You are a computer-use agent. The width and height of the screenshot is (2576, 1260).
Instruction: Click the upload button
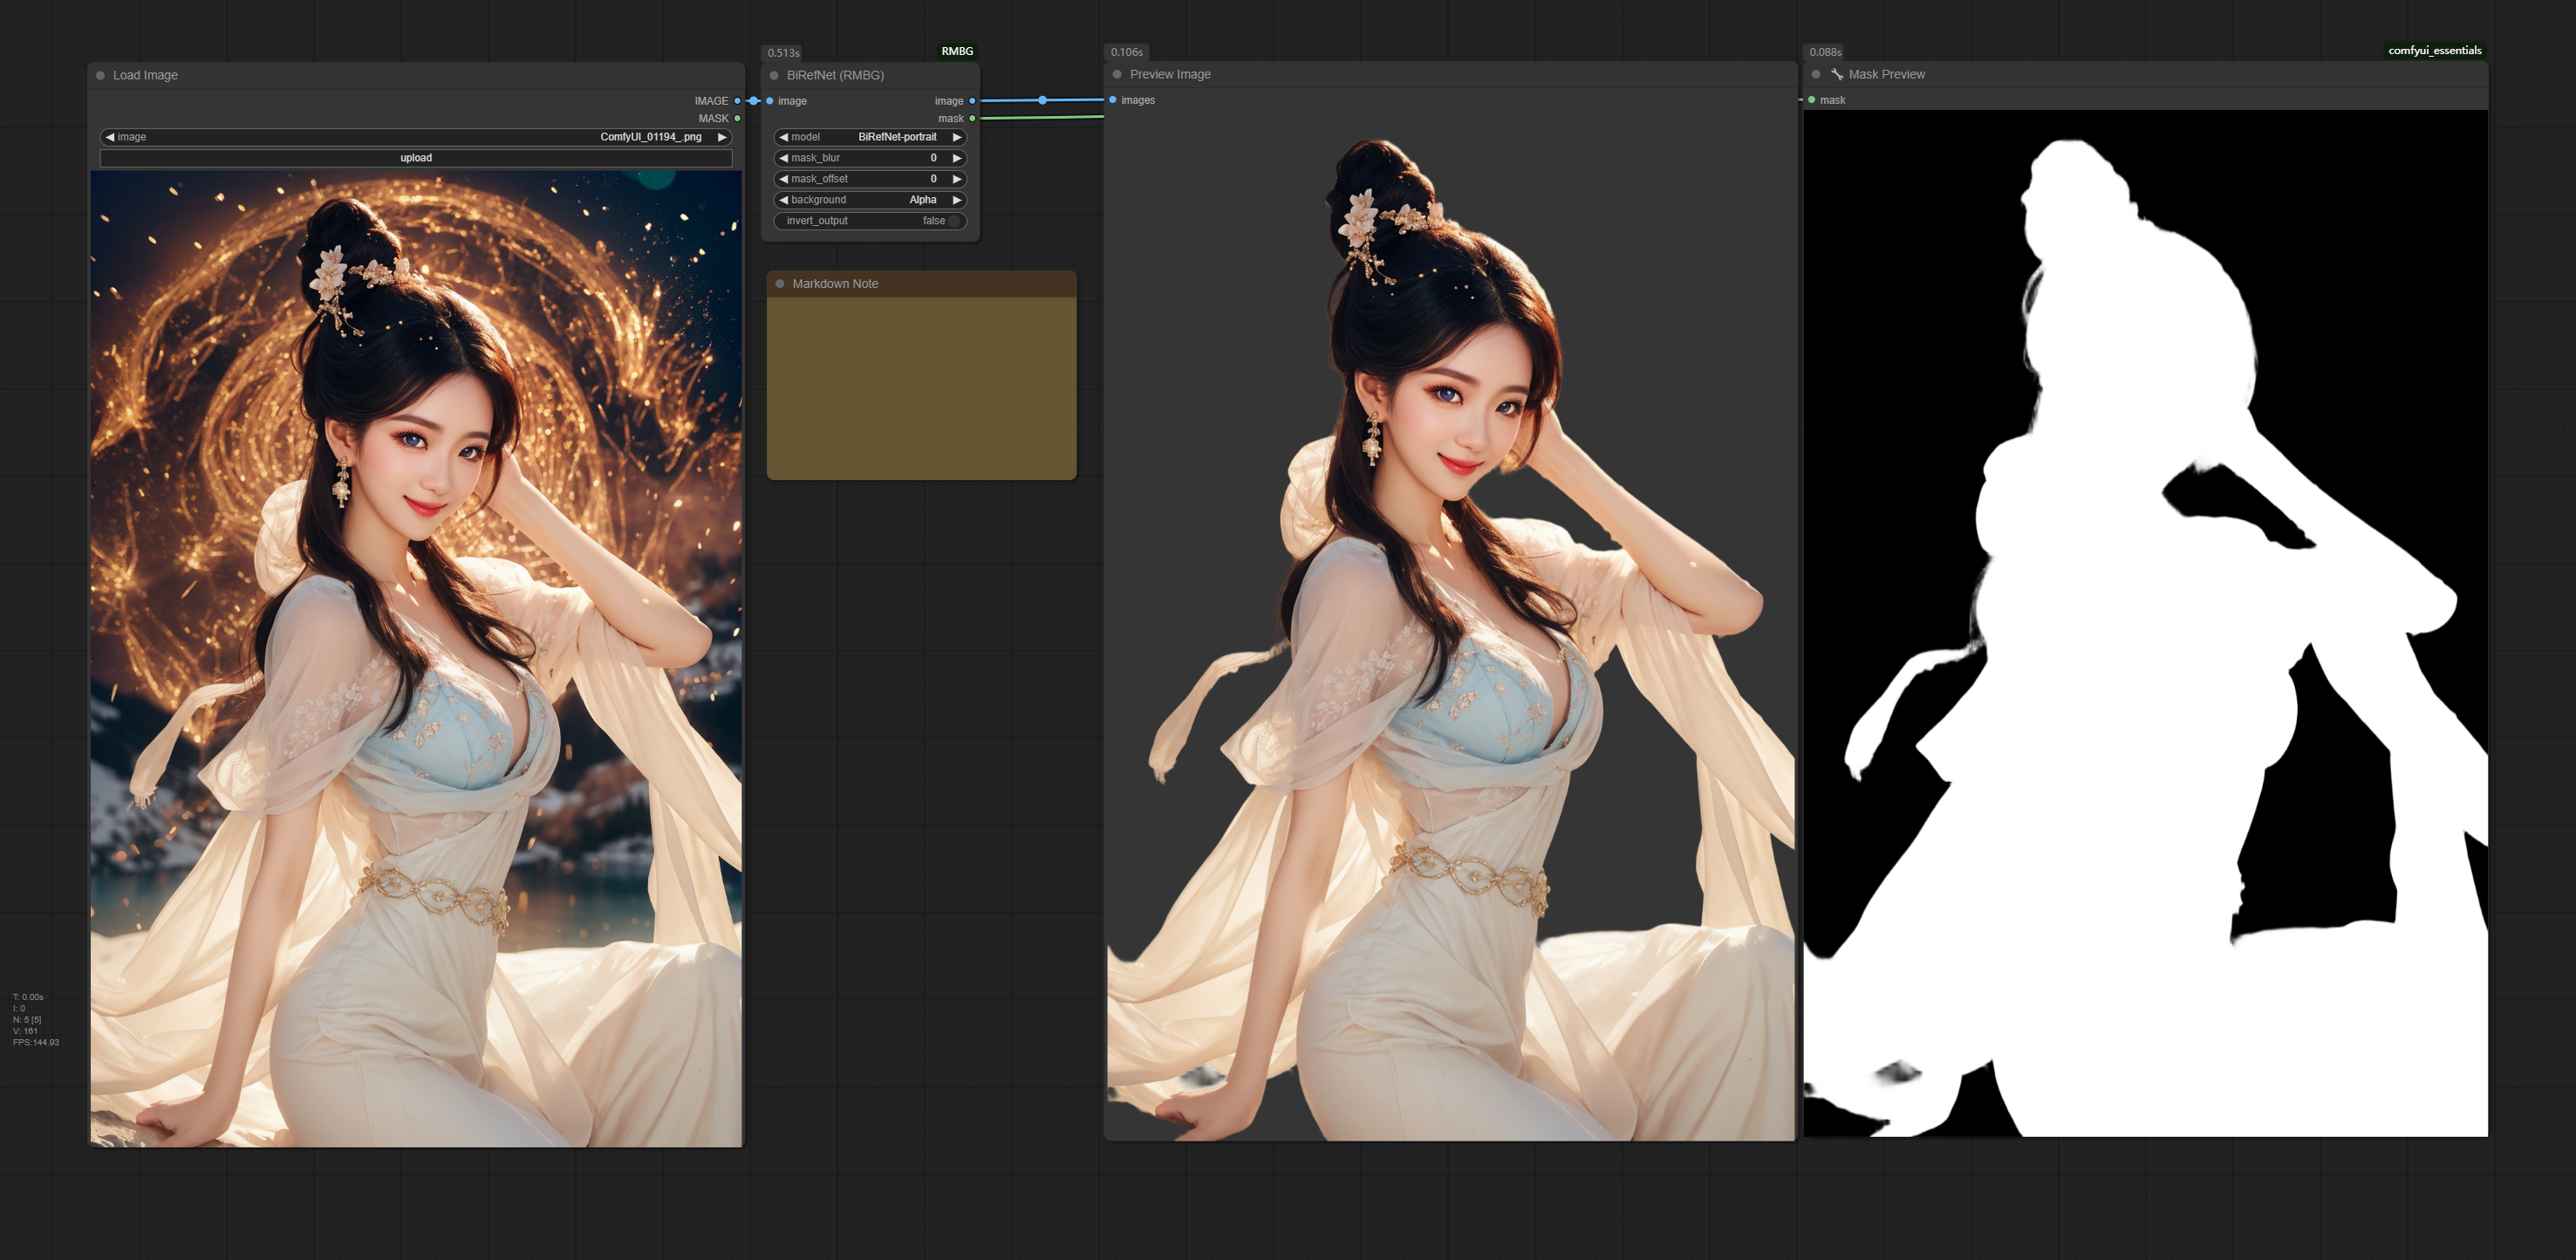(x=416, y=158)
